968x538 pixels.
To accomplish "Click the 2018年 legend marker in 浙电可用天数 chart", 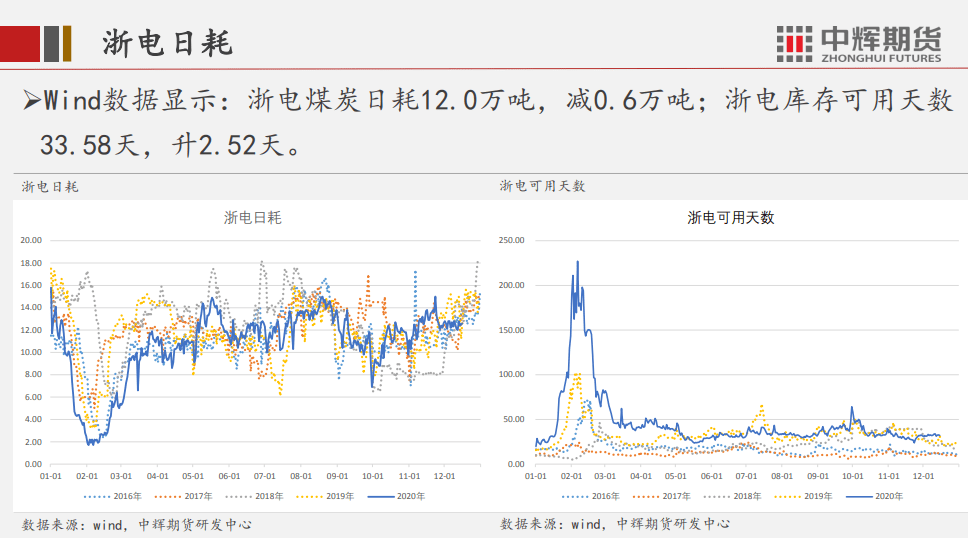I will 718,495.
